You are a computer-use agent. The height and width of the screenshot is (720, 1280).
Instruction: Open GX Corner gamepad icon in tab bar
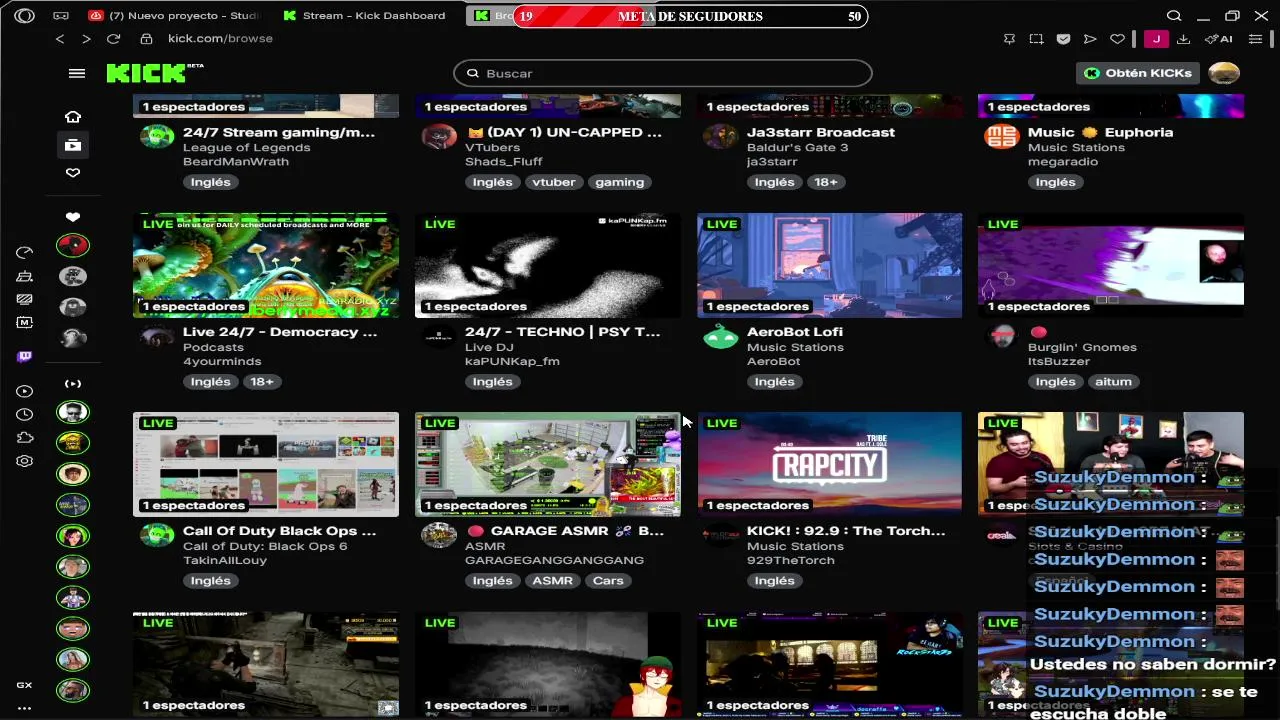coord(61,16)
